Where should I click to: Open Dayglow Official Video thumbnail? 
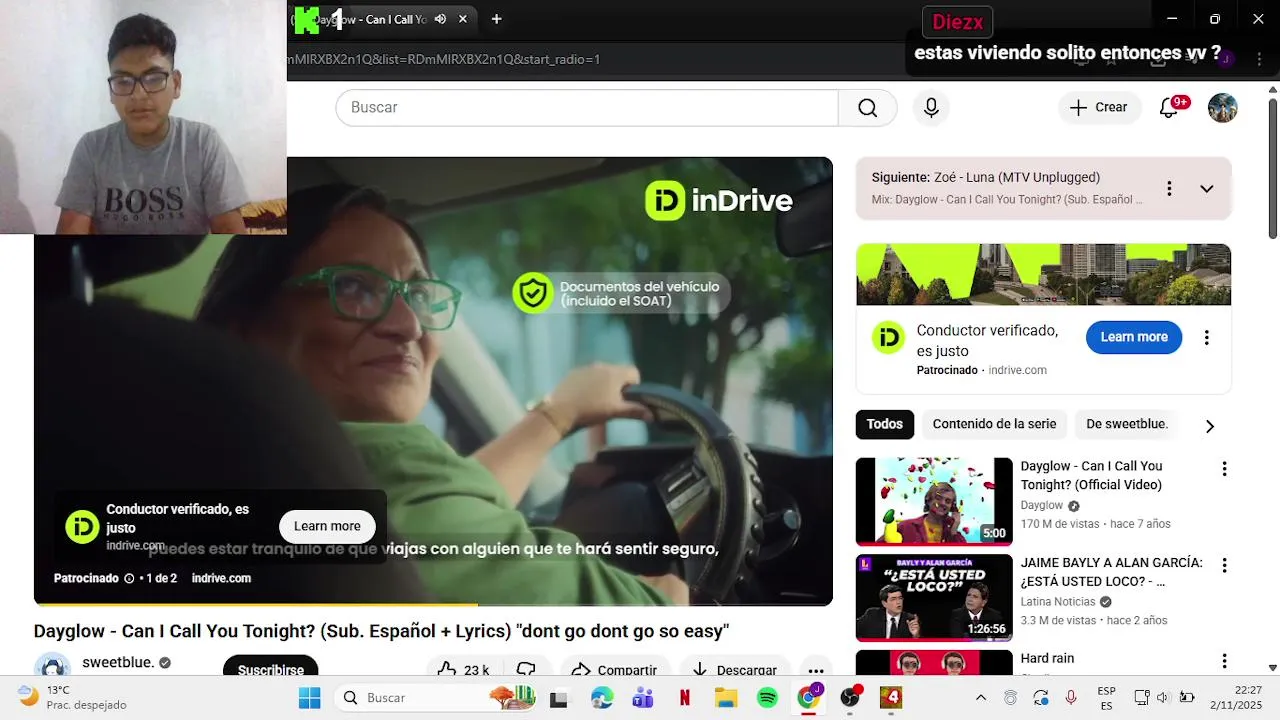pos(934,501)
